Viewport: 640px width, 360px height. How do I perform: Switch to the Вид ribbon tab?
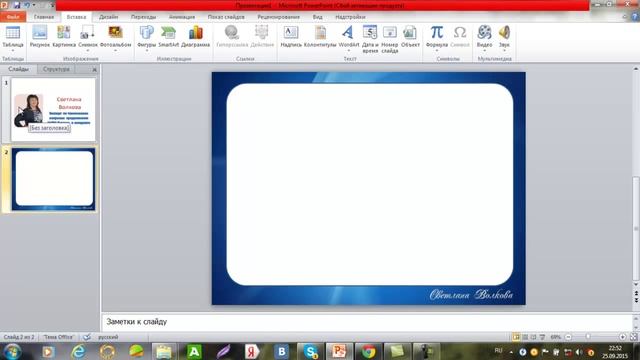pyautogui.click(x=318, y=17)
